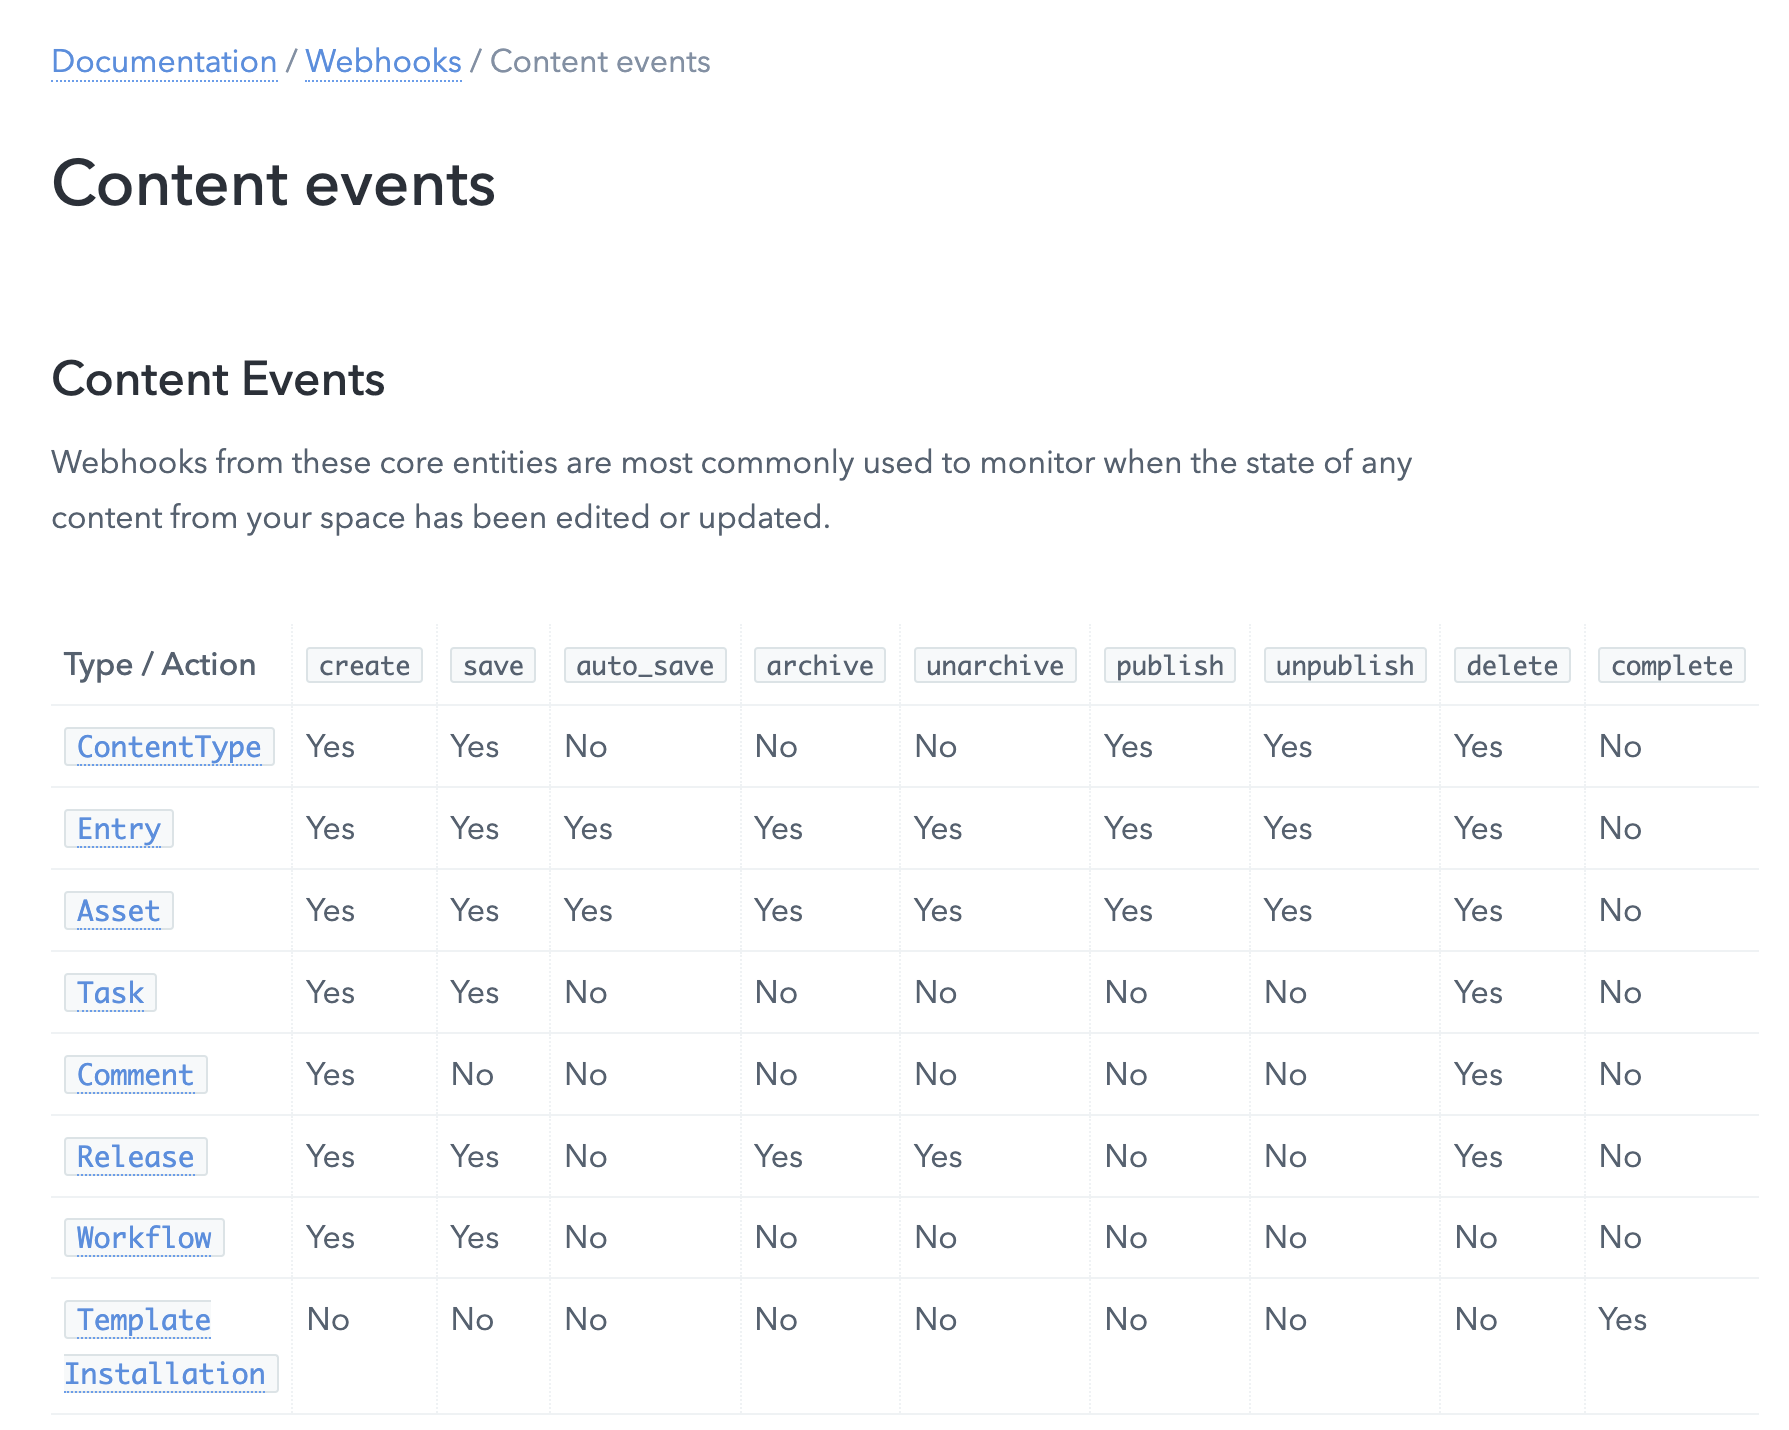Viewport: 1789px width, 1430px height.
Task: Click the Entry type link
Action: 119,829
